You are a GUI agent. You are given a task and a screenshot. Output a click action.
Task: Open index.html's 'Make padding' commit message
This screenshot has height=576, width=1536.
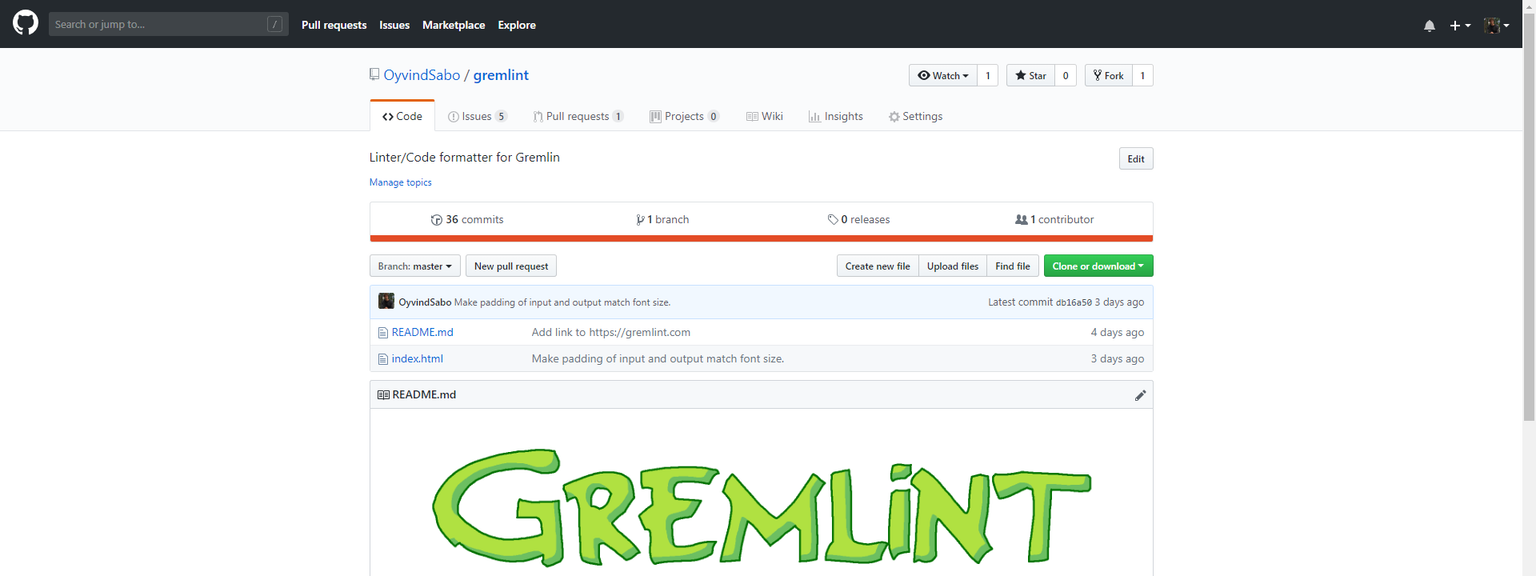658,359
